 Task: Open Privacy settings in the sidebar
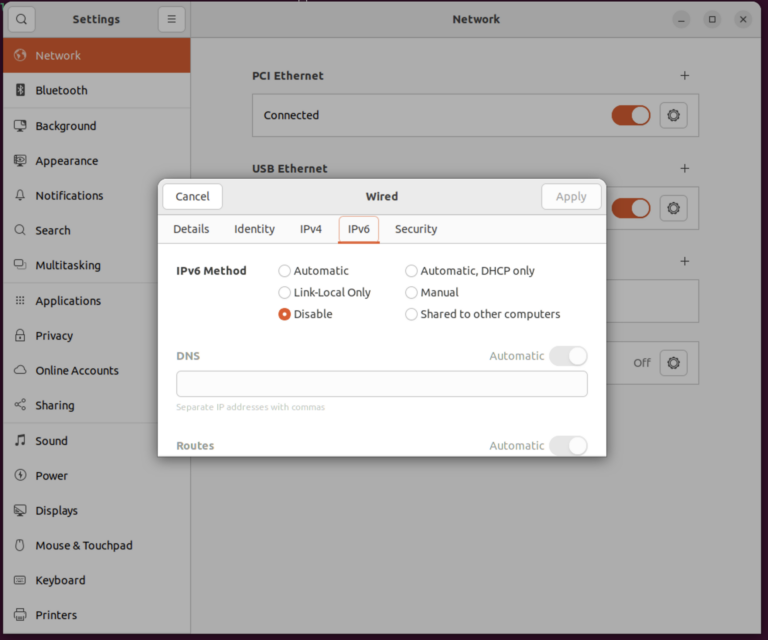54,335
